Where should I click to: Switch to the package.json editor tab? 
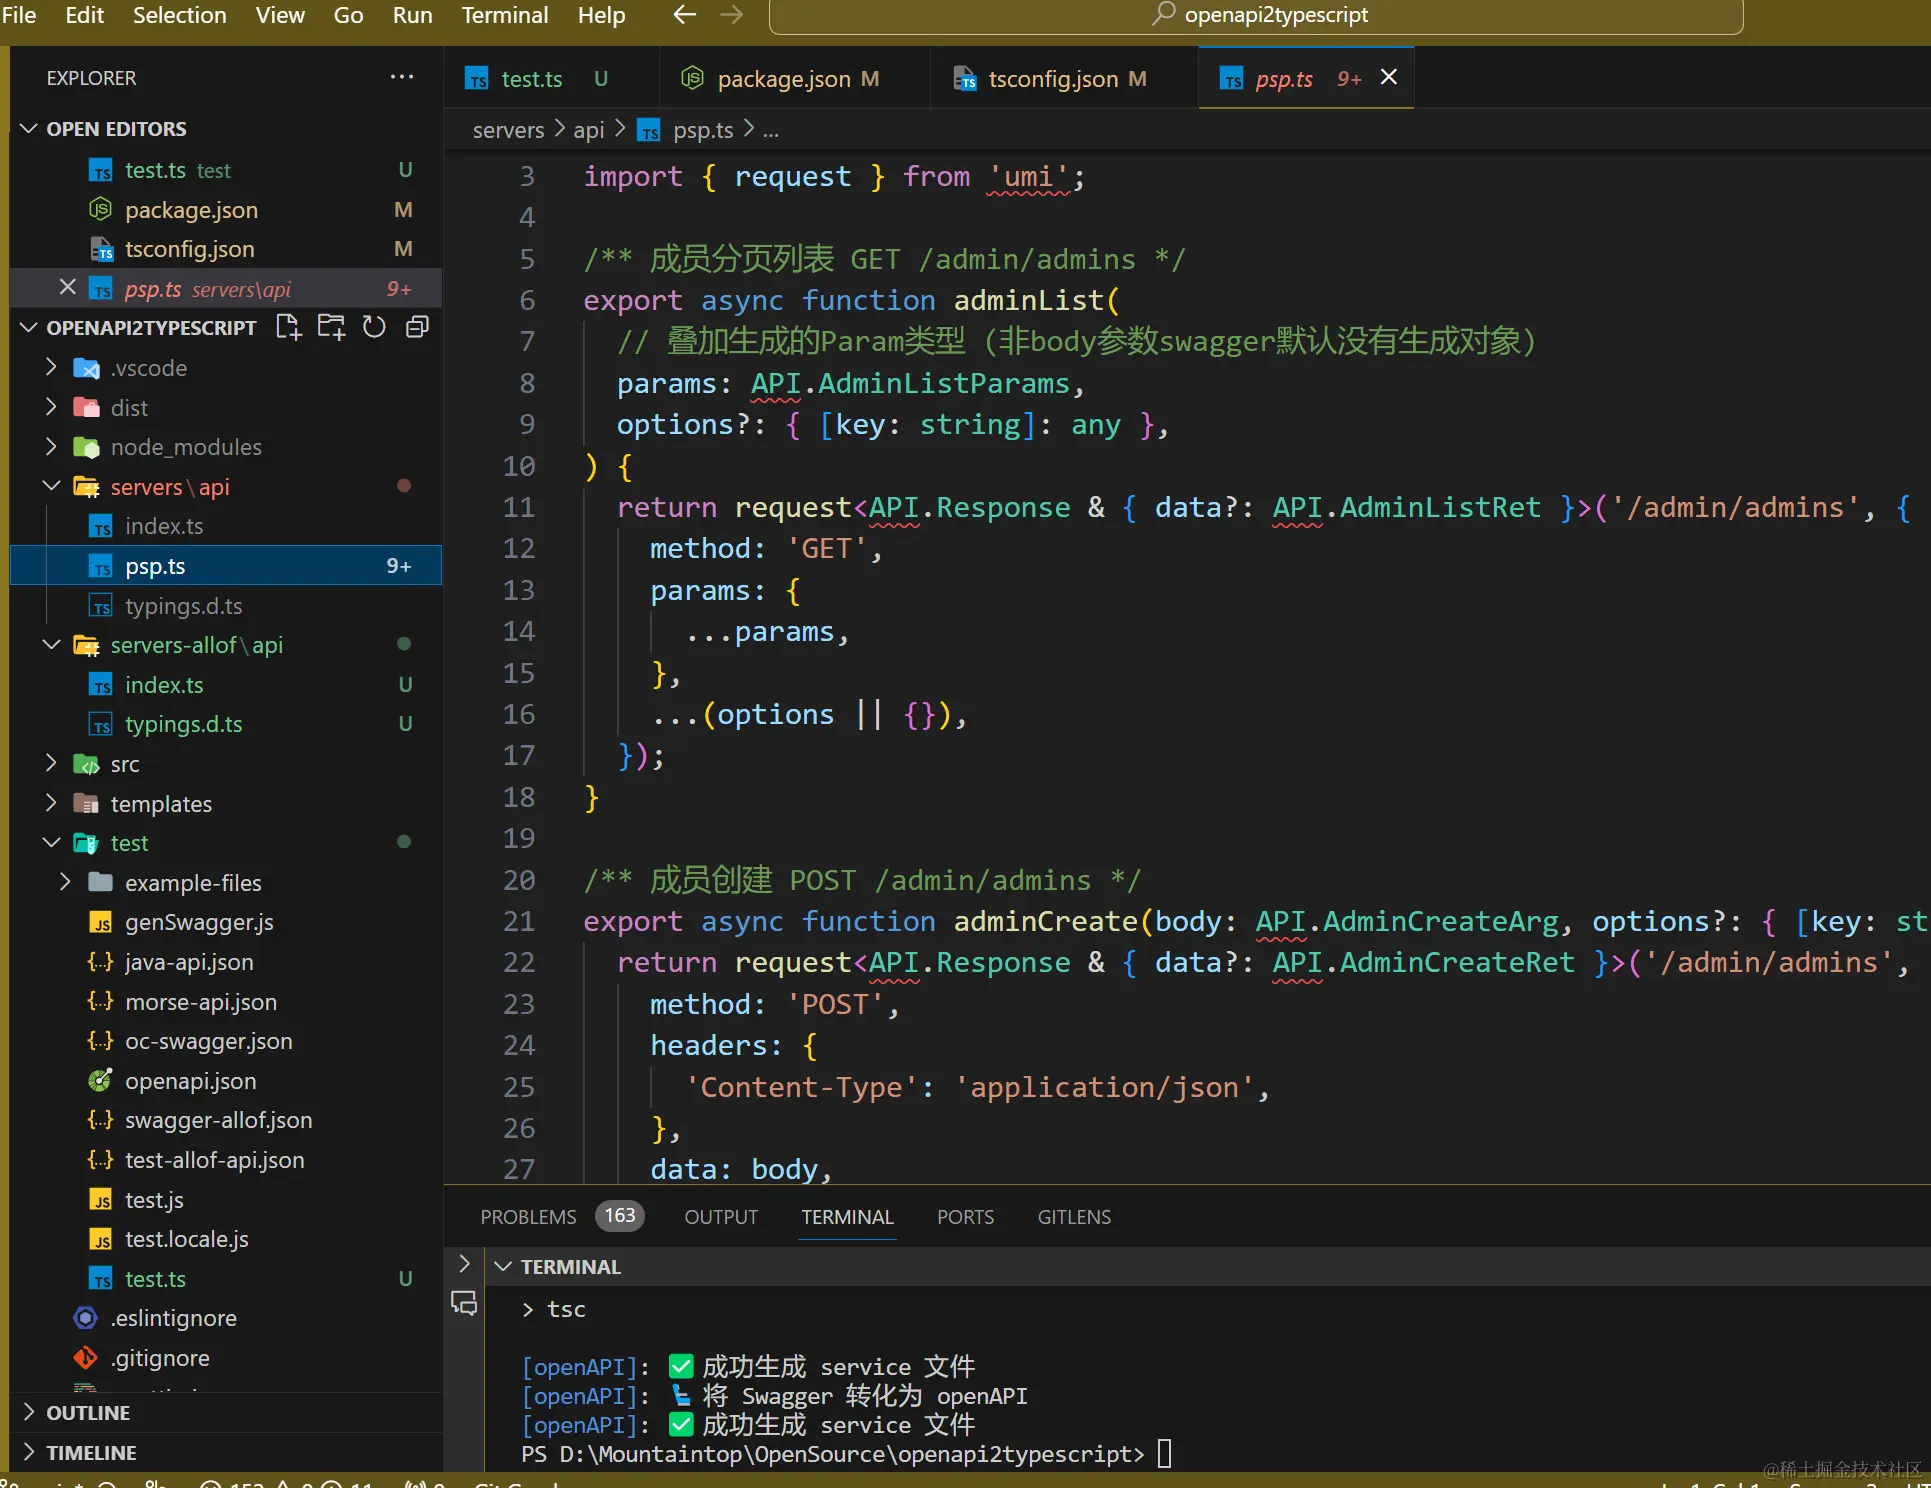[x=794, y=78]
